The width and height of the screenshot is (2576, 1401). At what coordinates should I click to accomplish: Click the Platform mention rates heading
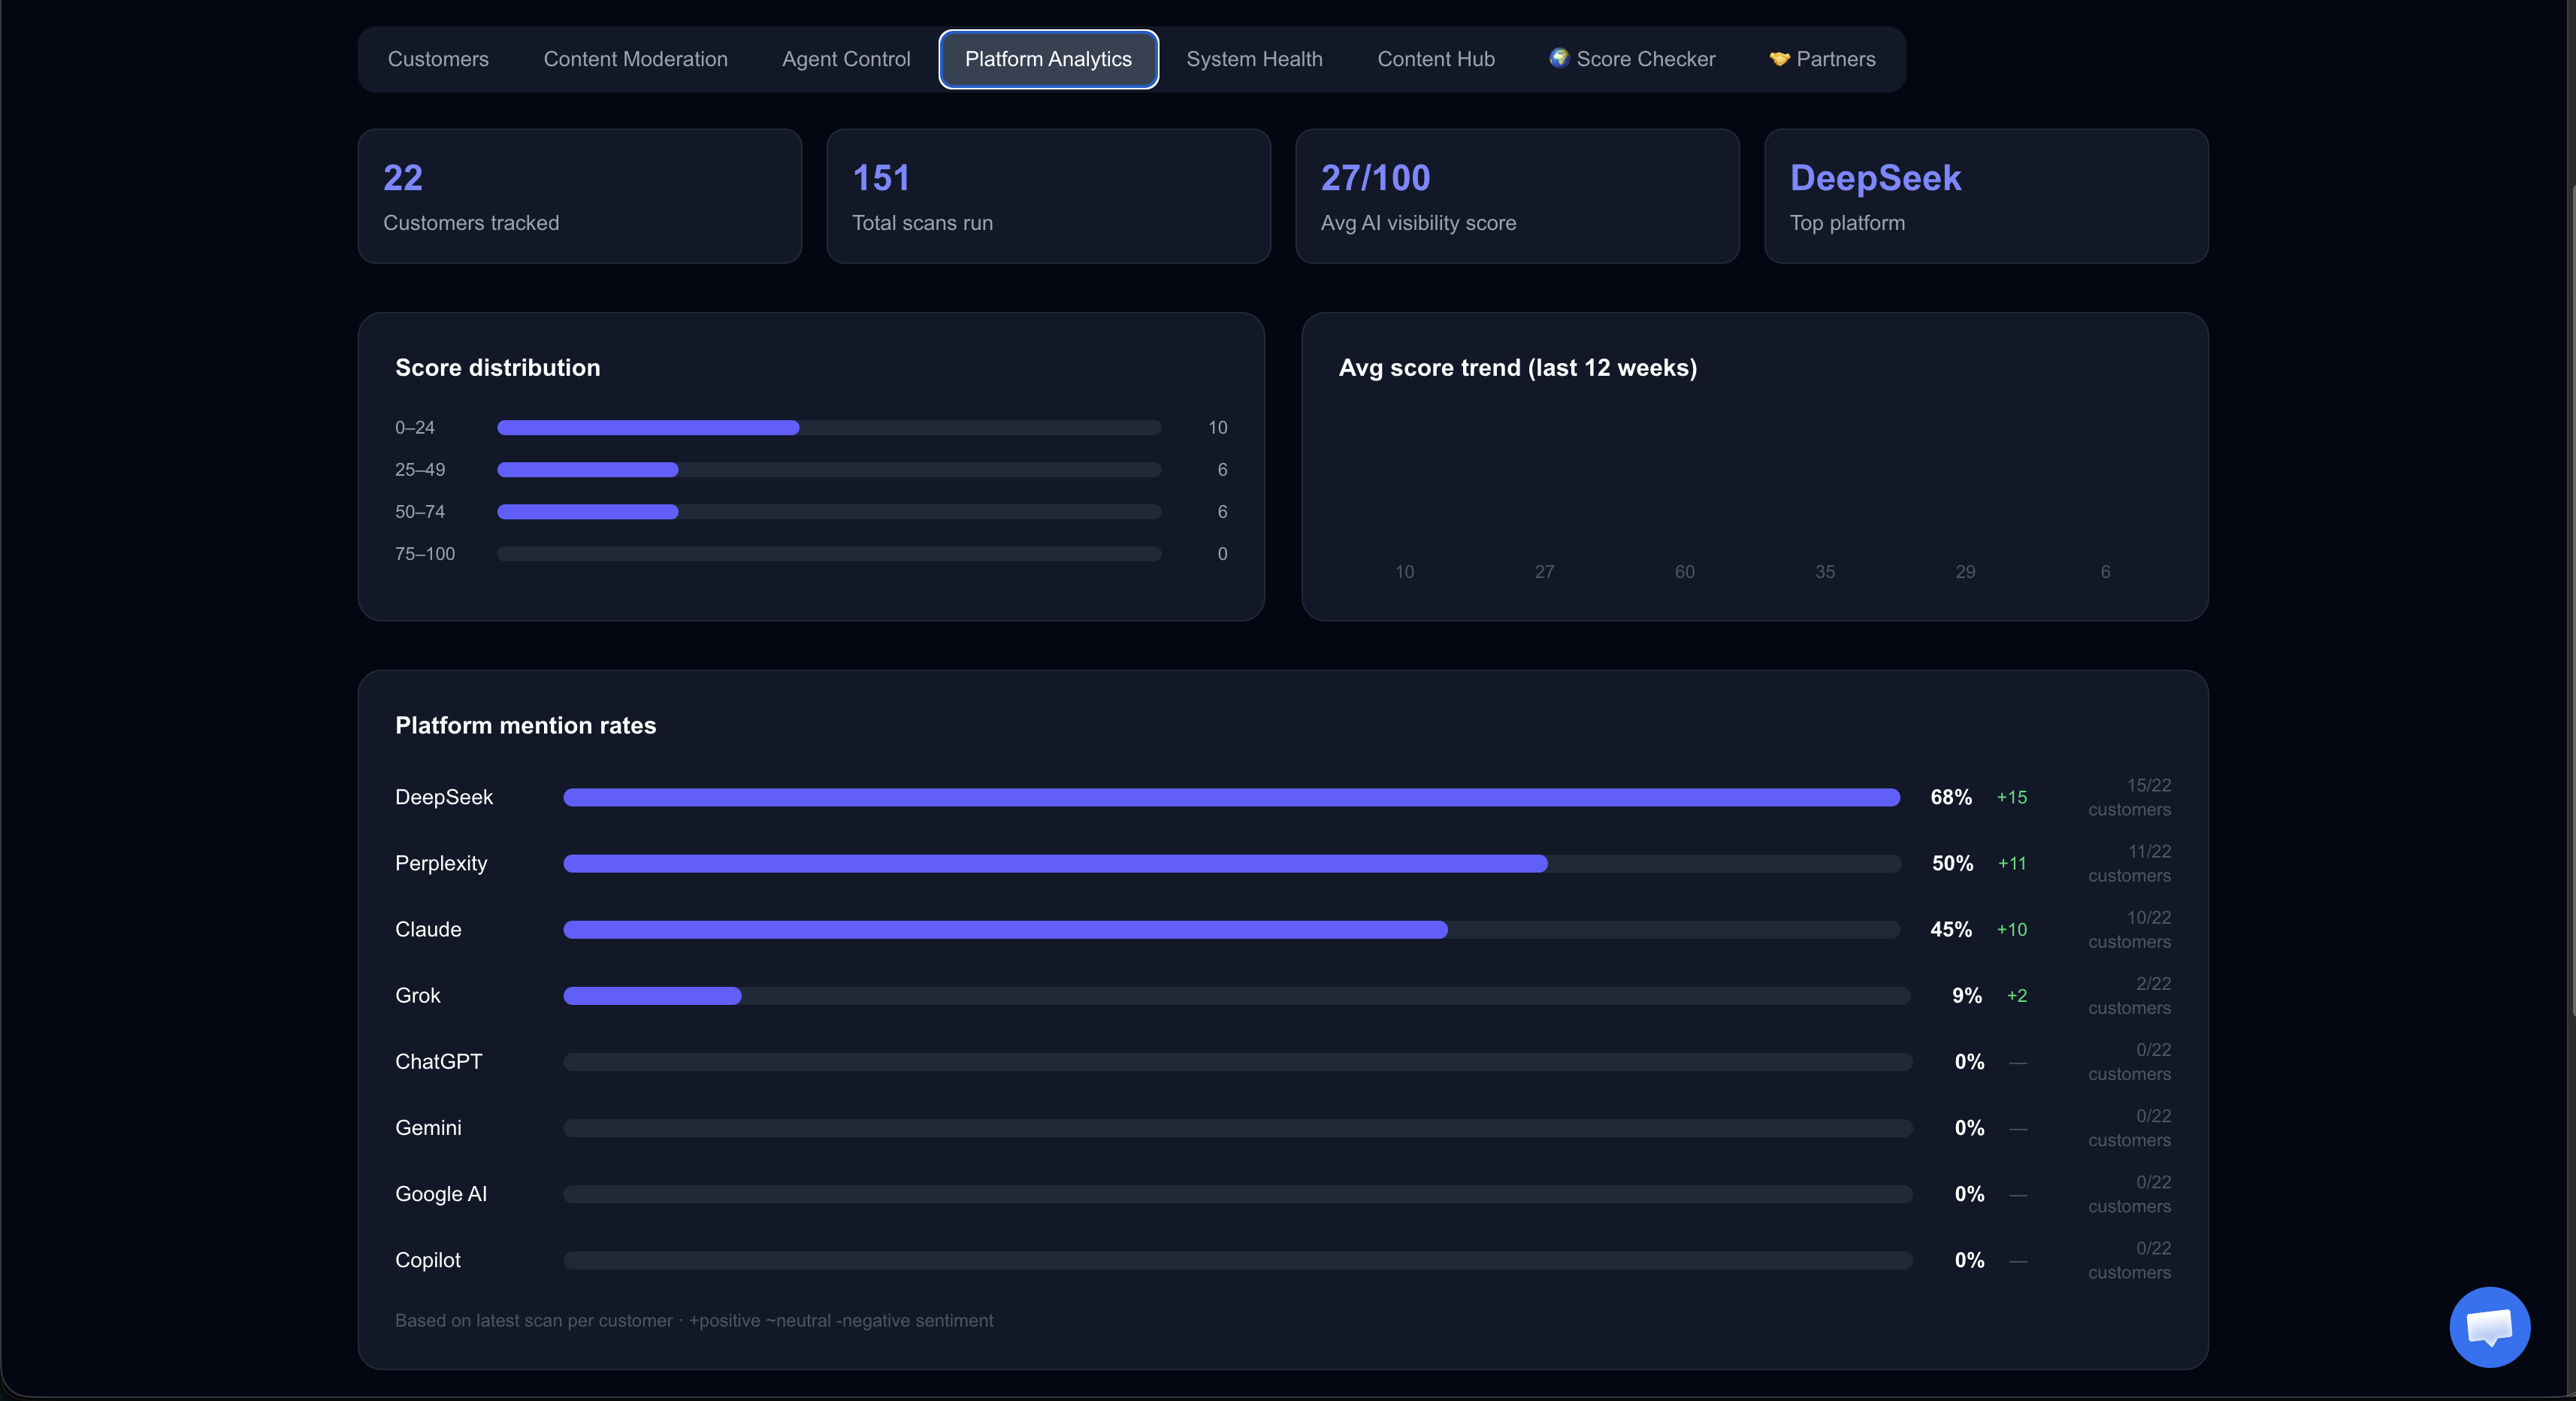(526, 726)
